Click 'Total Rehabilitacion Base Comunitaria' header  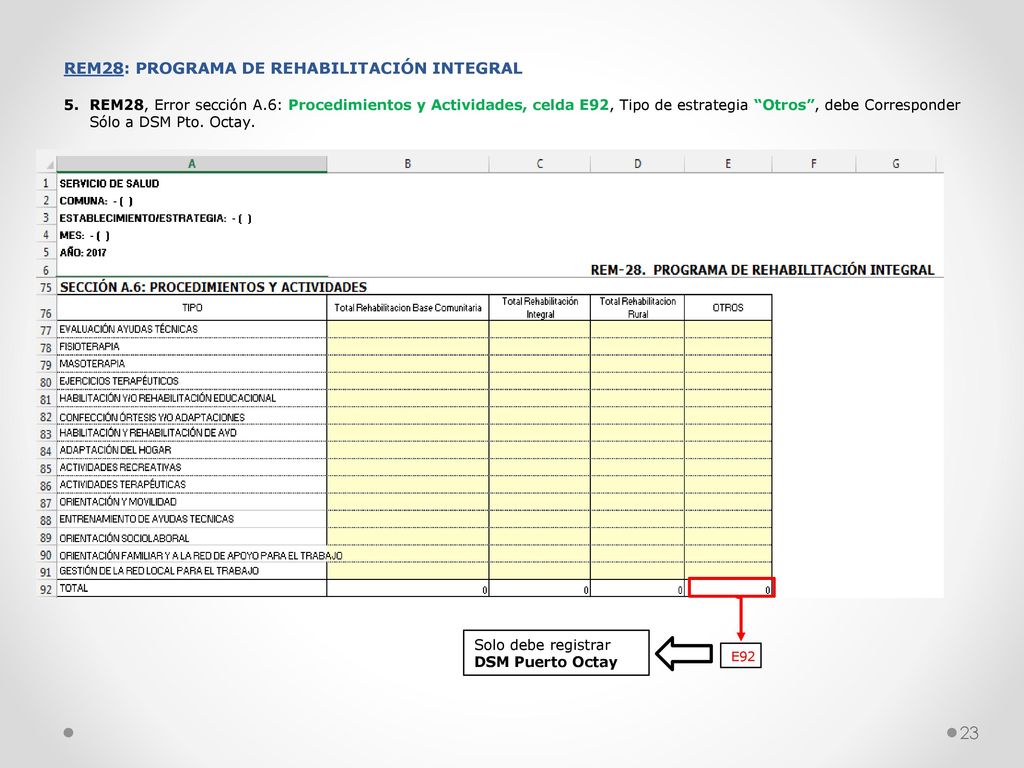click(x=408, y=308)
